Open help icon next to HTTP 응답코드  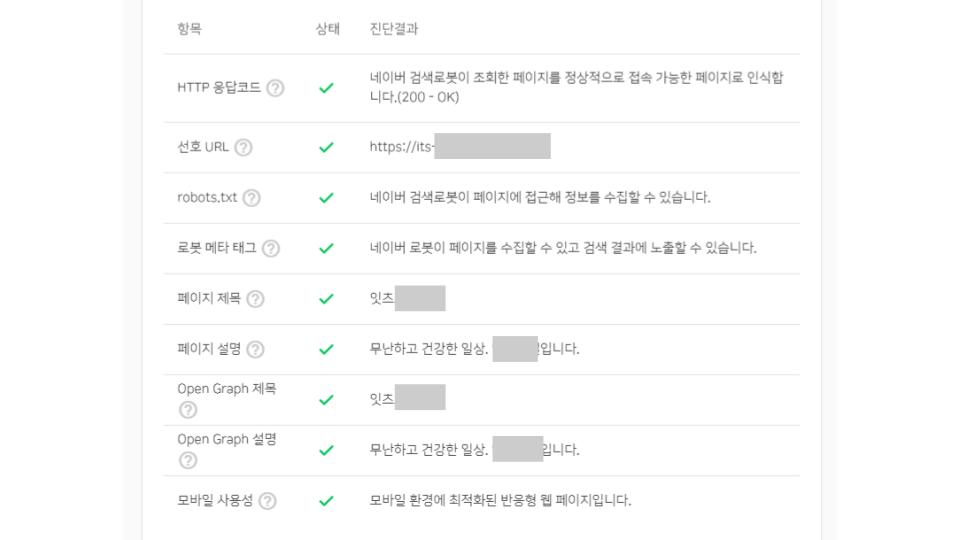coord(276,88)
